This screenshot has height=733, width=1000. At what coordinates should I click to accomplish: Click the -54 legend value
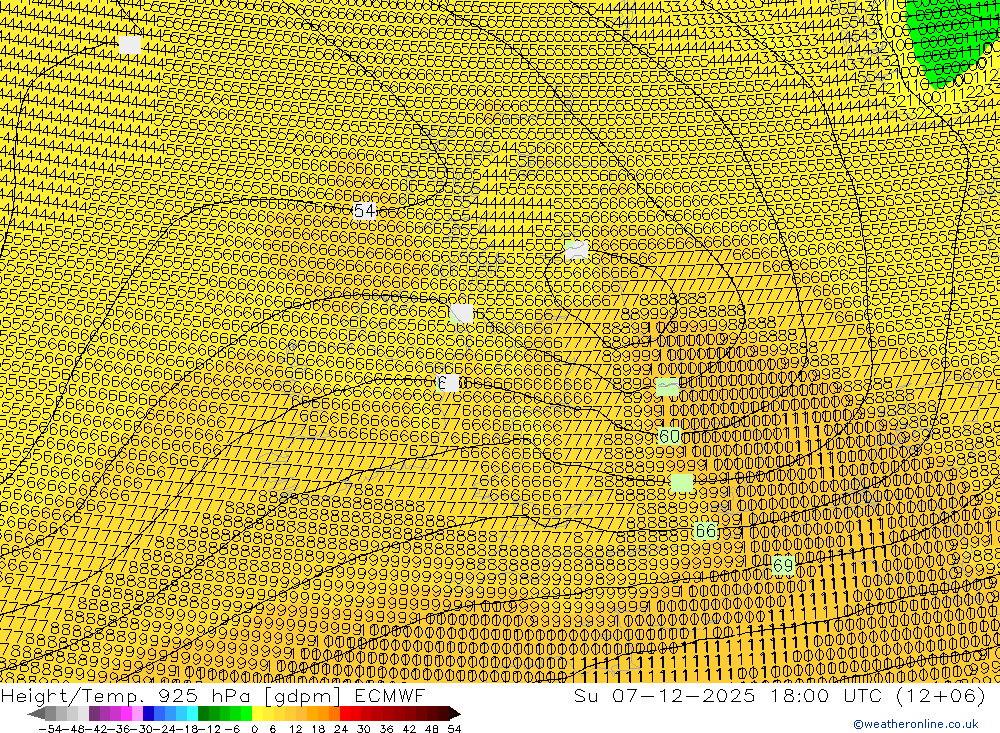[x=50, y=729]
